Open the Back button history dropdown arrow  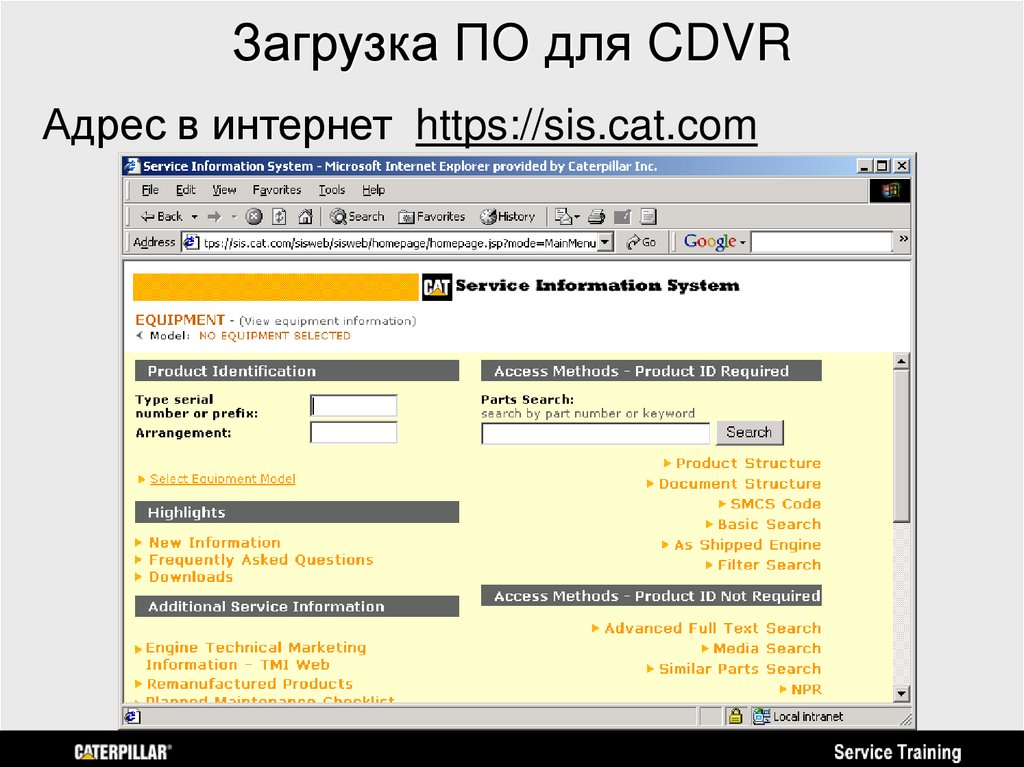coord(194,216)
